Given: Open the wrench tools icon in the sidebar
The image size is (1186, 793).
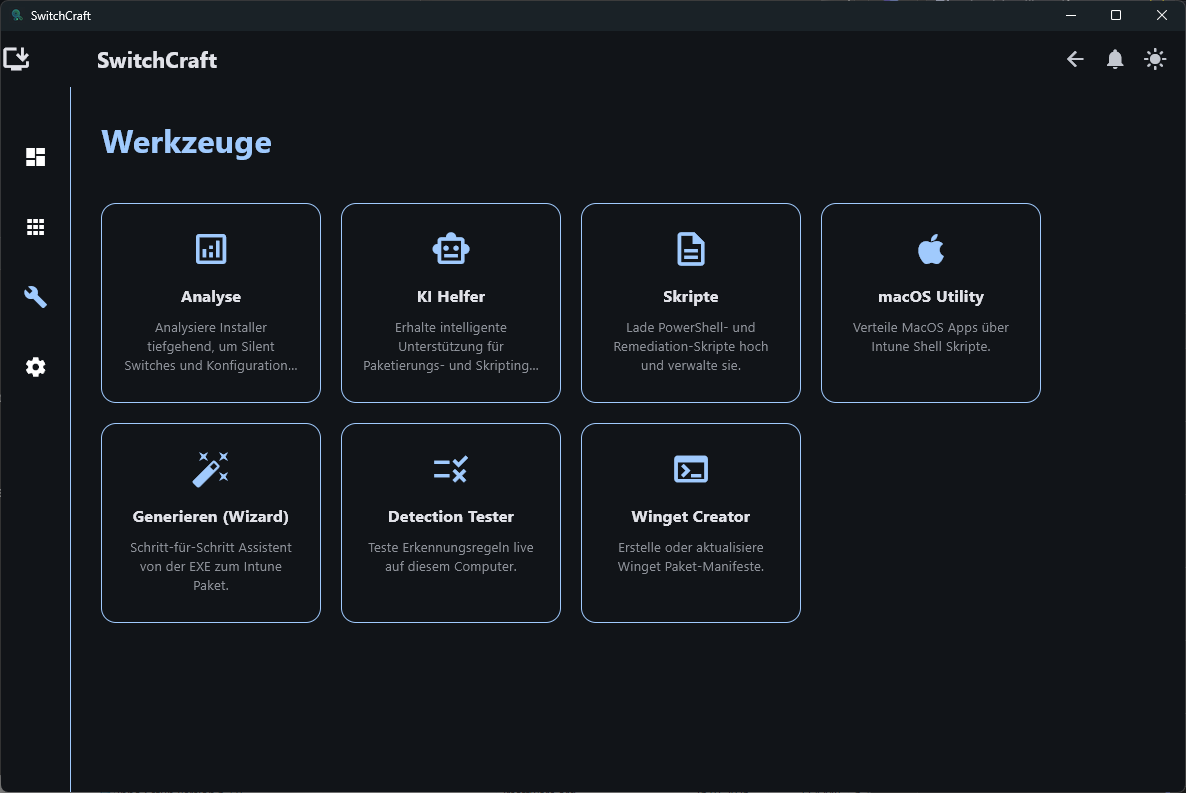Looking at the screenshot, I should (36, 297).
